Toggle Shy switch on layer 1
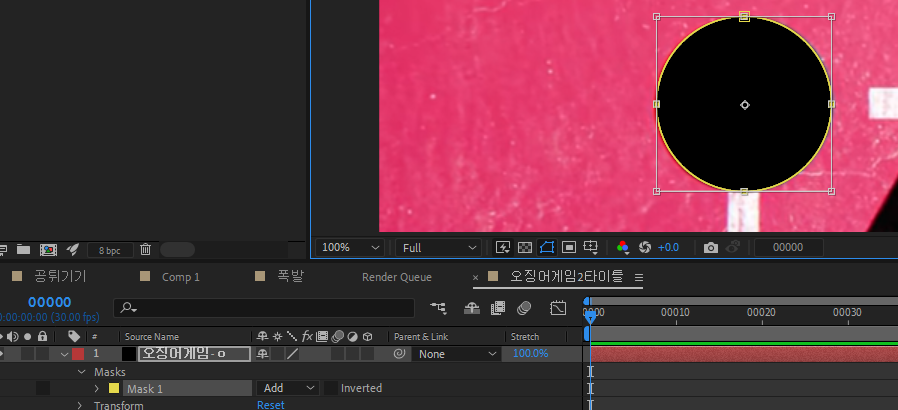Viewport: 898px width, 410px height. tap(262, 354)
